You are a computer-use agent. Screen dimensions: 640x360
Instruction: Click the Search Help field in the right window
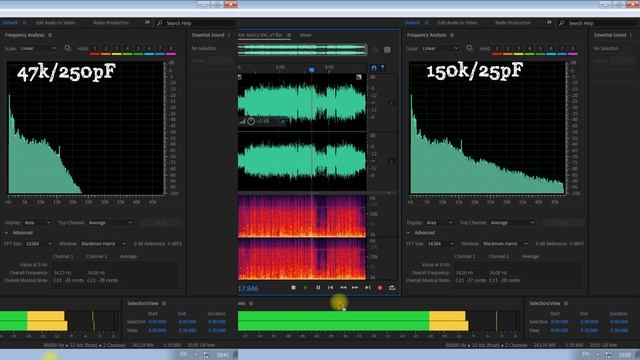pyautogui.click(x=599, y=23)
